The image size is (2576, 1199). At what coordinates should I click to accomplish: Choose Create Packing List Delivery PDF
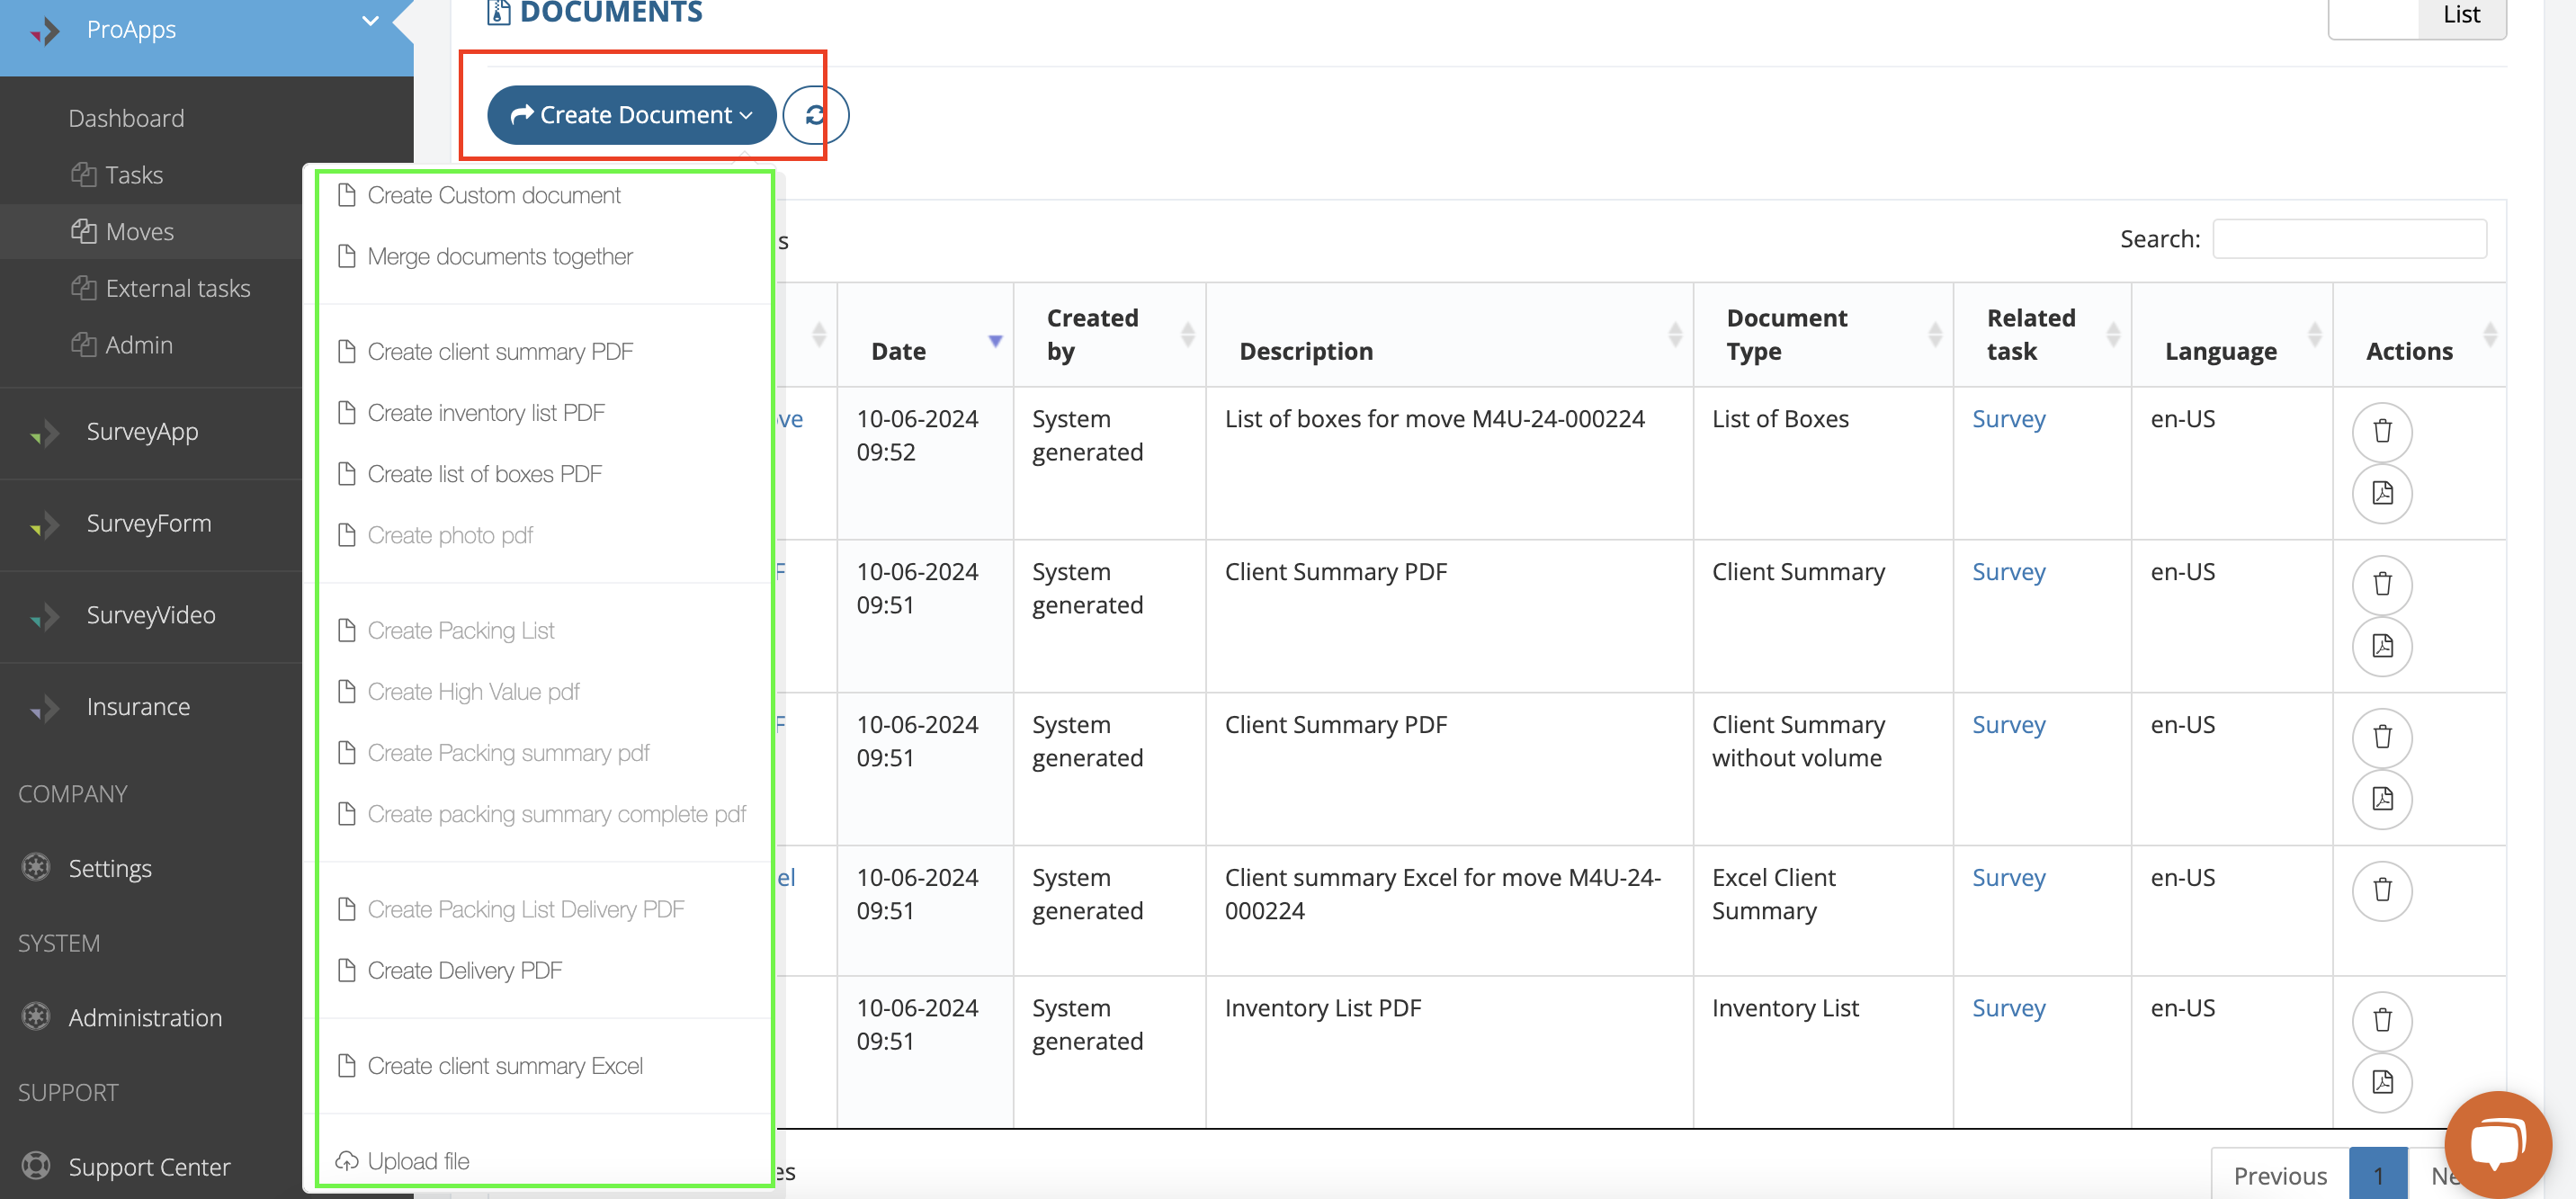[526, 910]
